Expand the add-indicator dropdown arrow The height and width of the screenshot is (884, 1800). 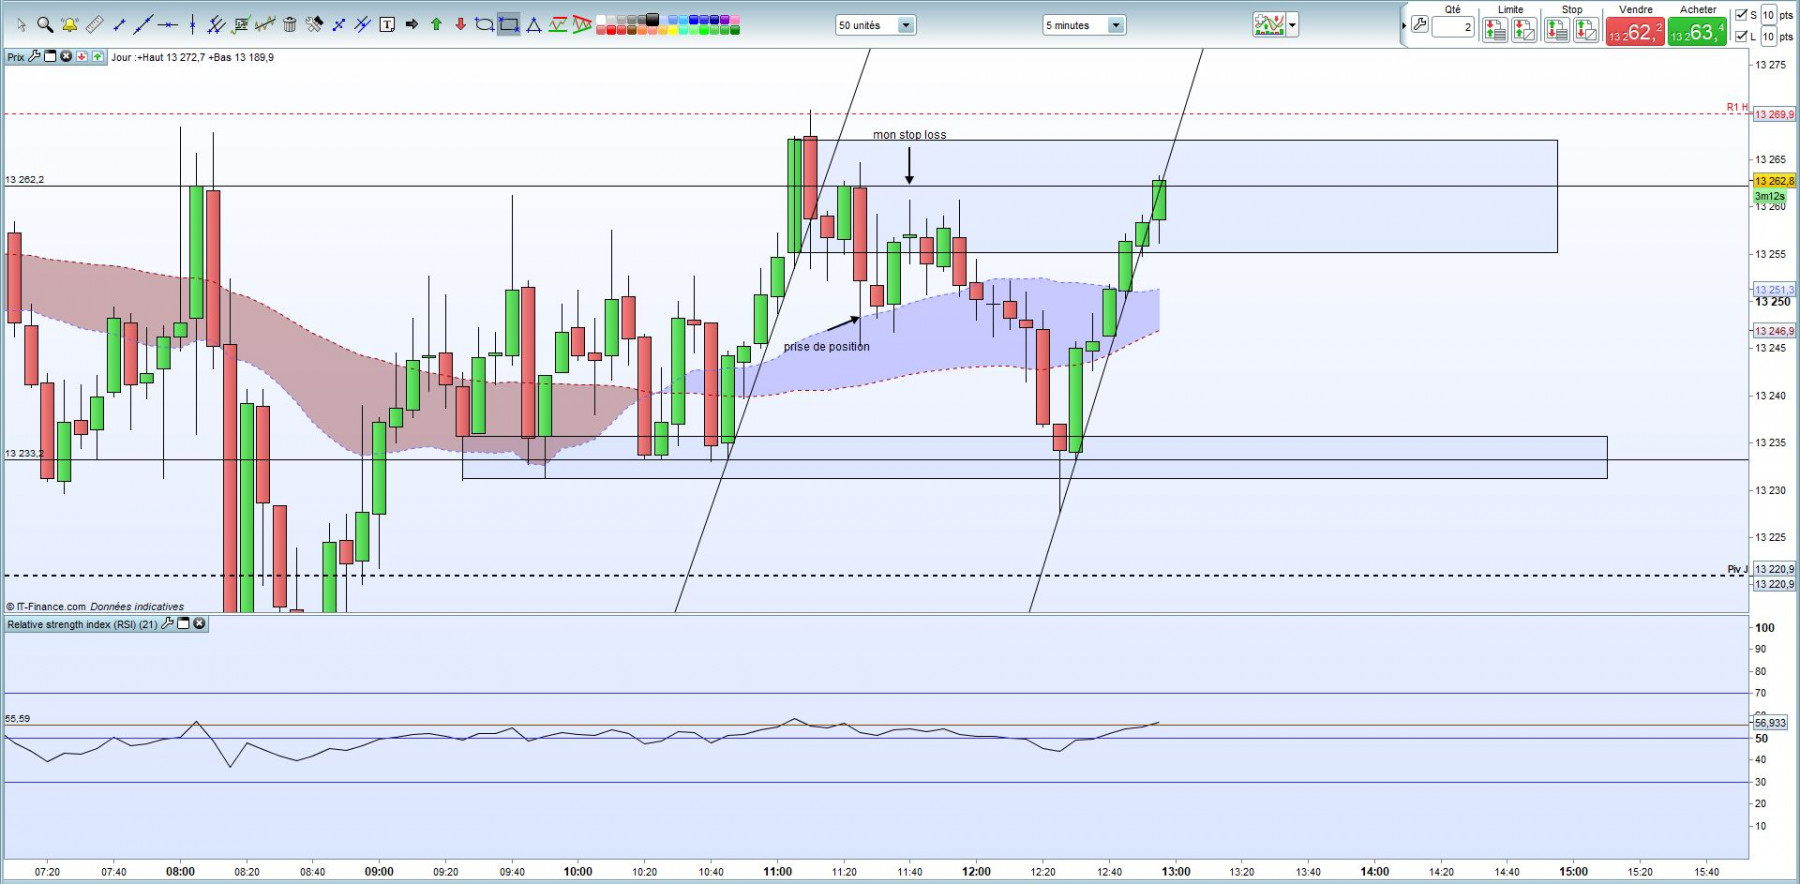point(1293,25)
